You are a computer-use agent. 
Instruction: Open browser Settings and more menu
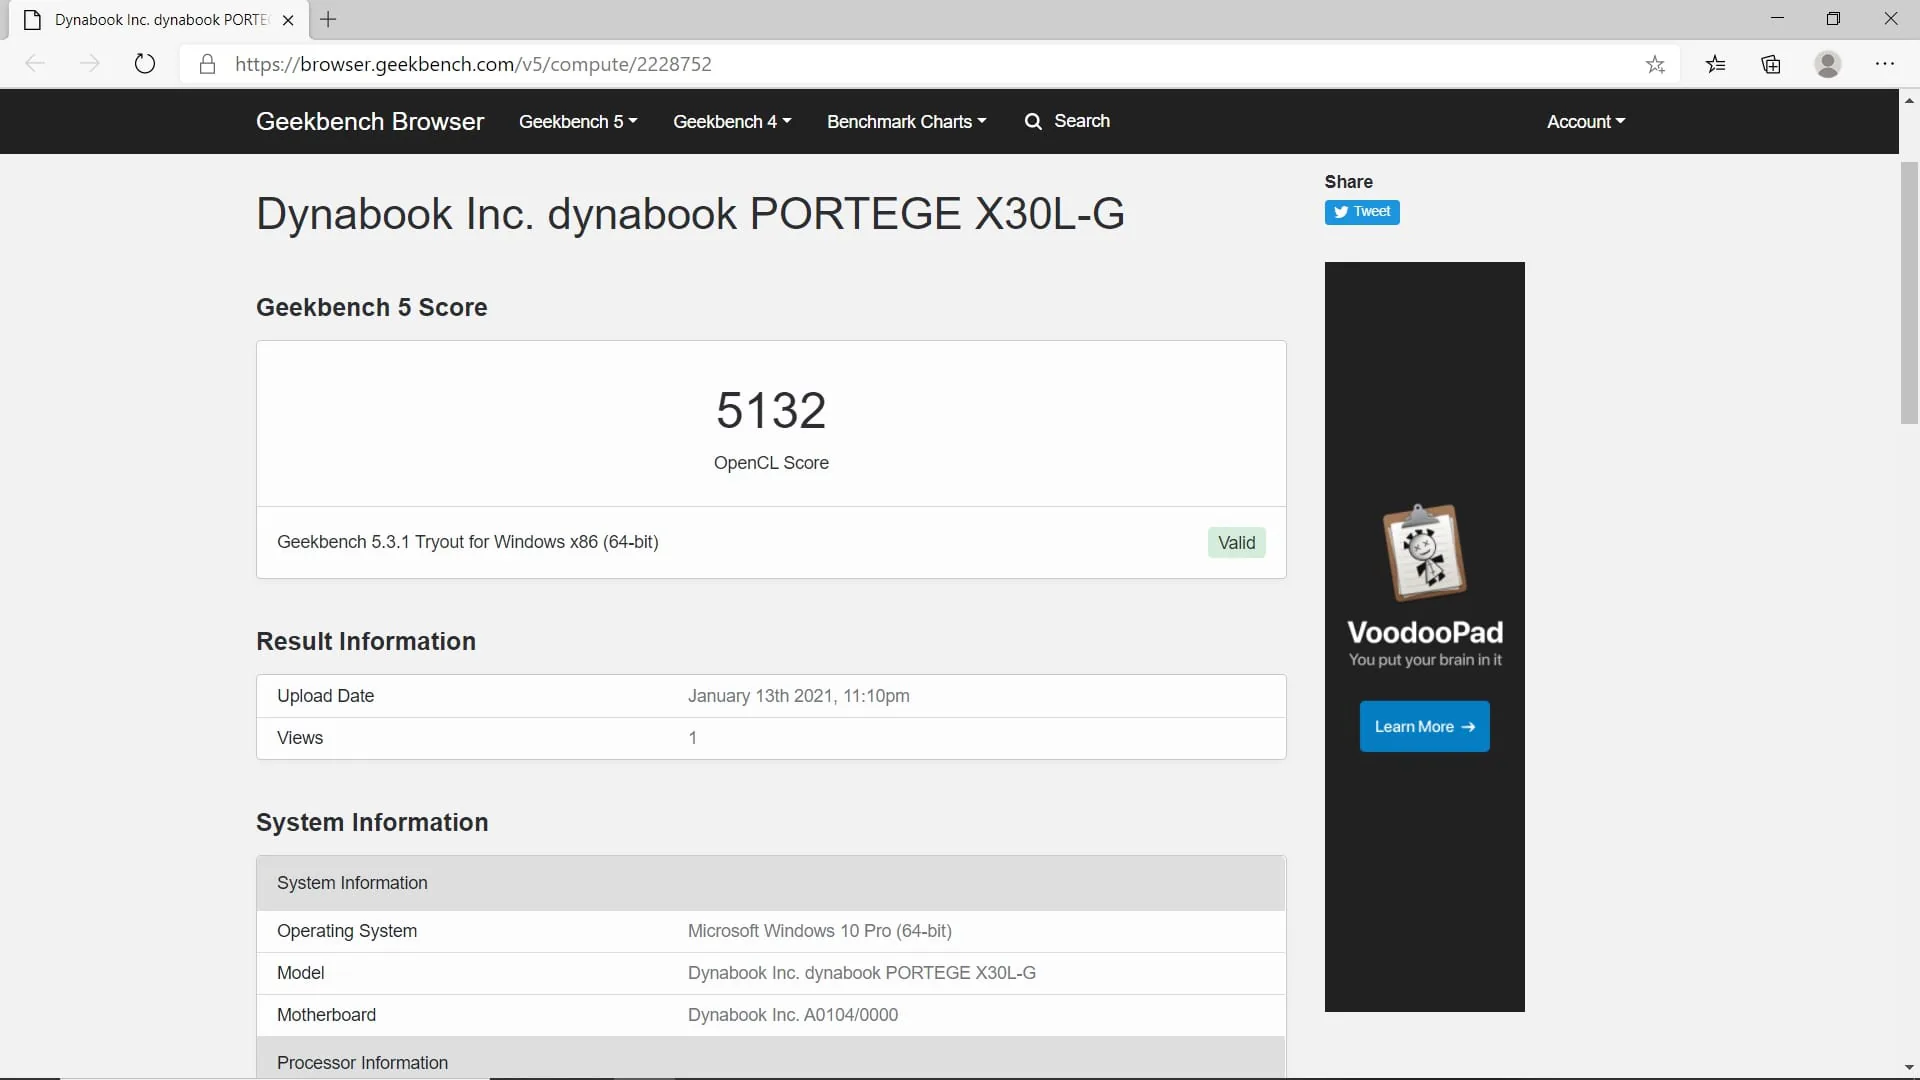pos(1885,64)
